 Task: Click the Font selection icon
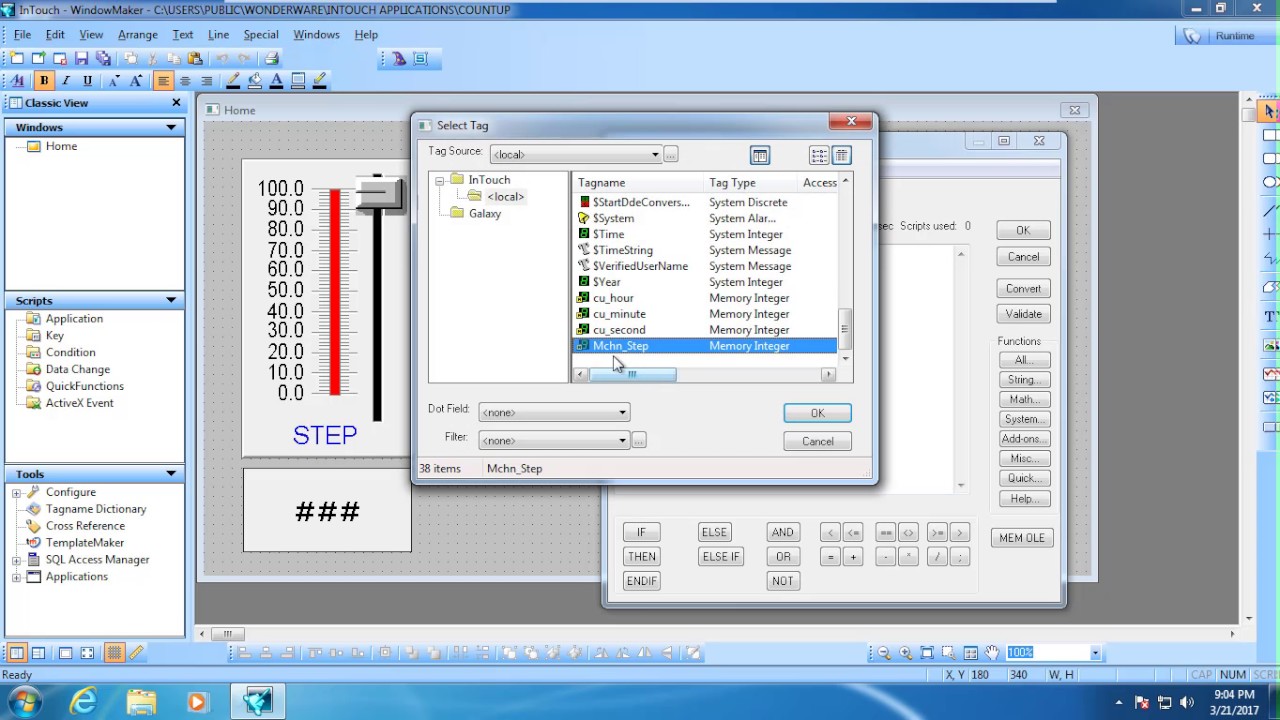(19, 81)
